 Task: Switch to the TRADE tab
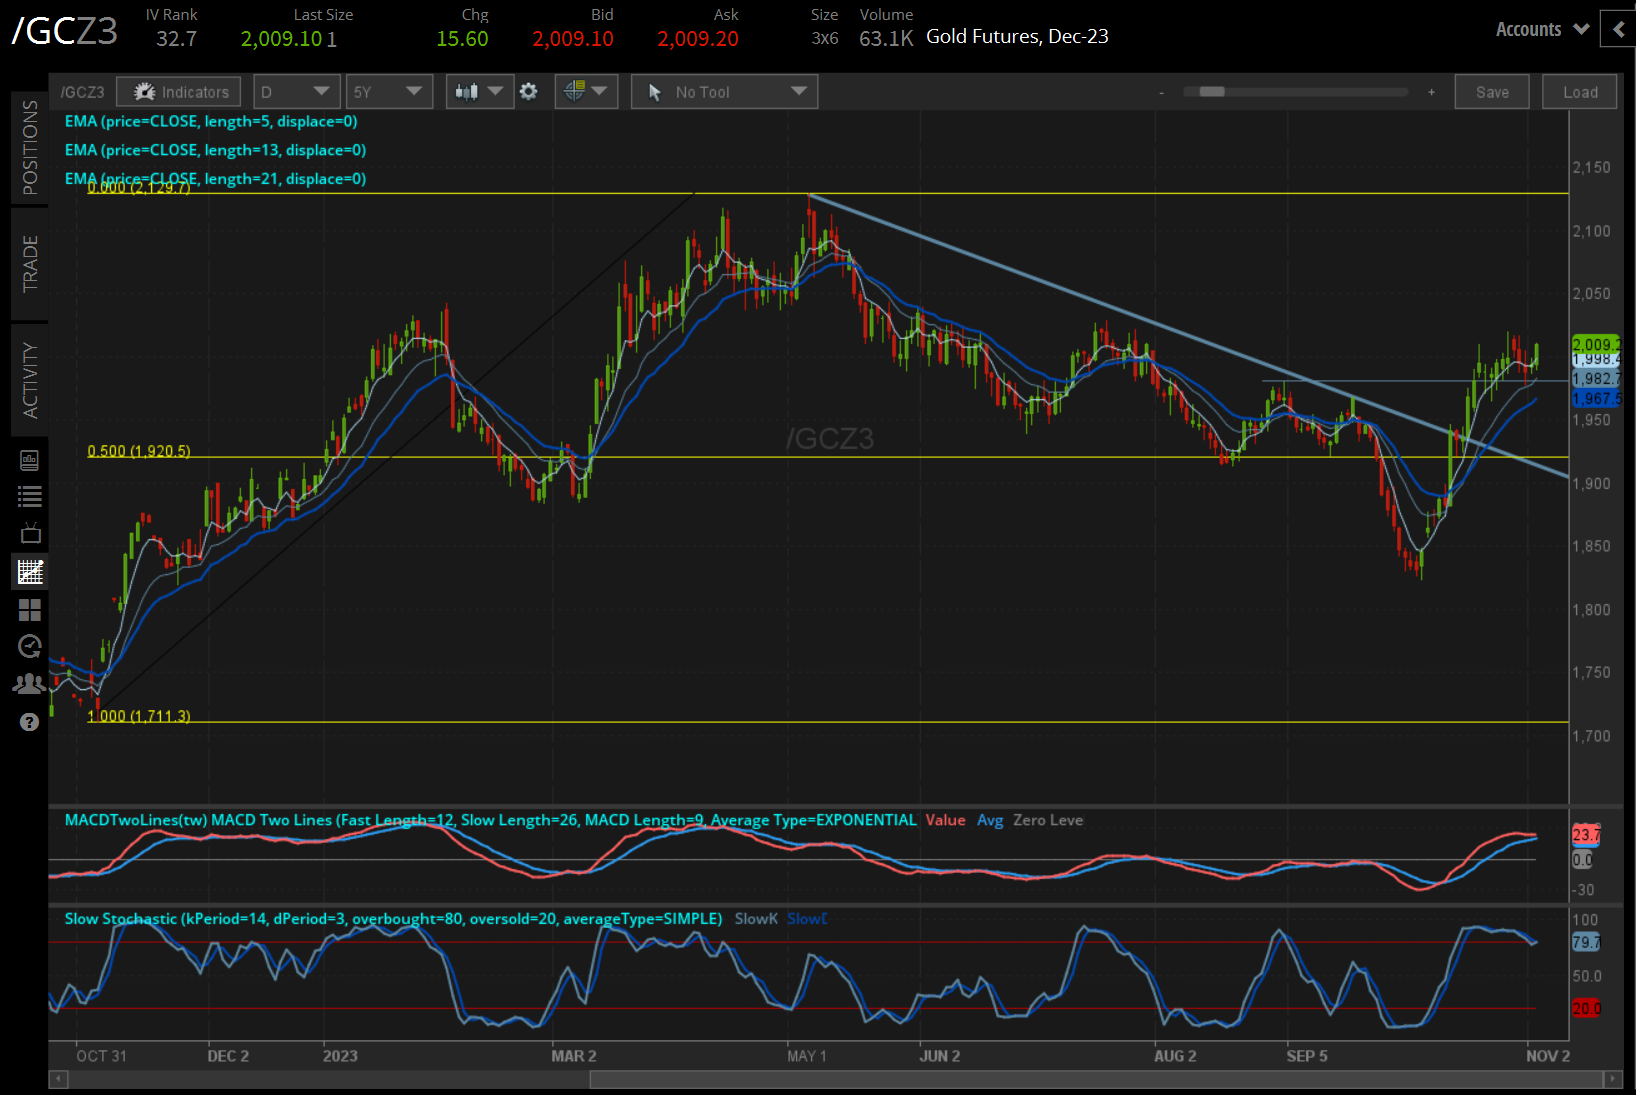pos(30,264)
